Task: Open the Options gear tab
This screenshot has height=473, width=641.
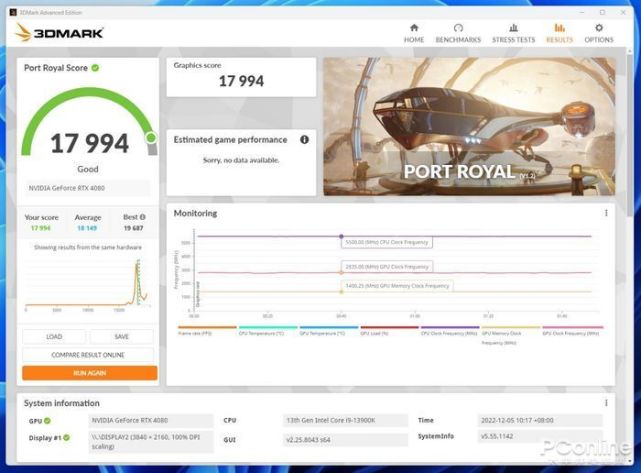Action: (x=599, y=33)
